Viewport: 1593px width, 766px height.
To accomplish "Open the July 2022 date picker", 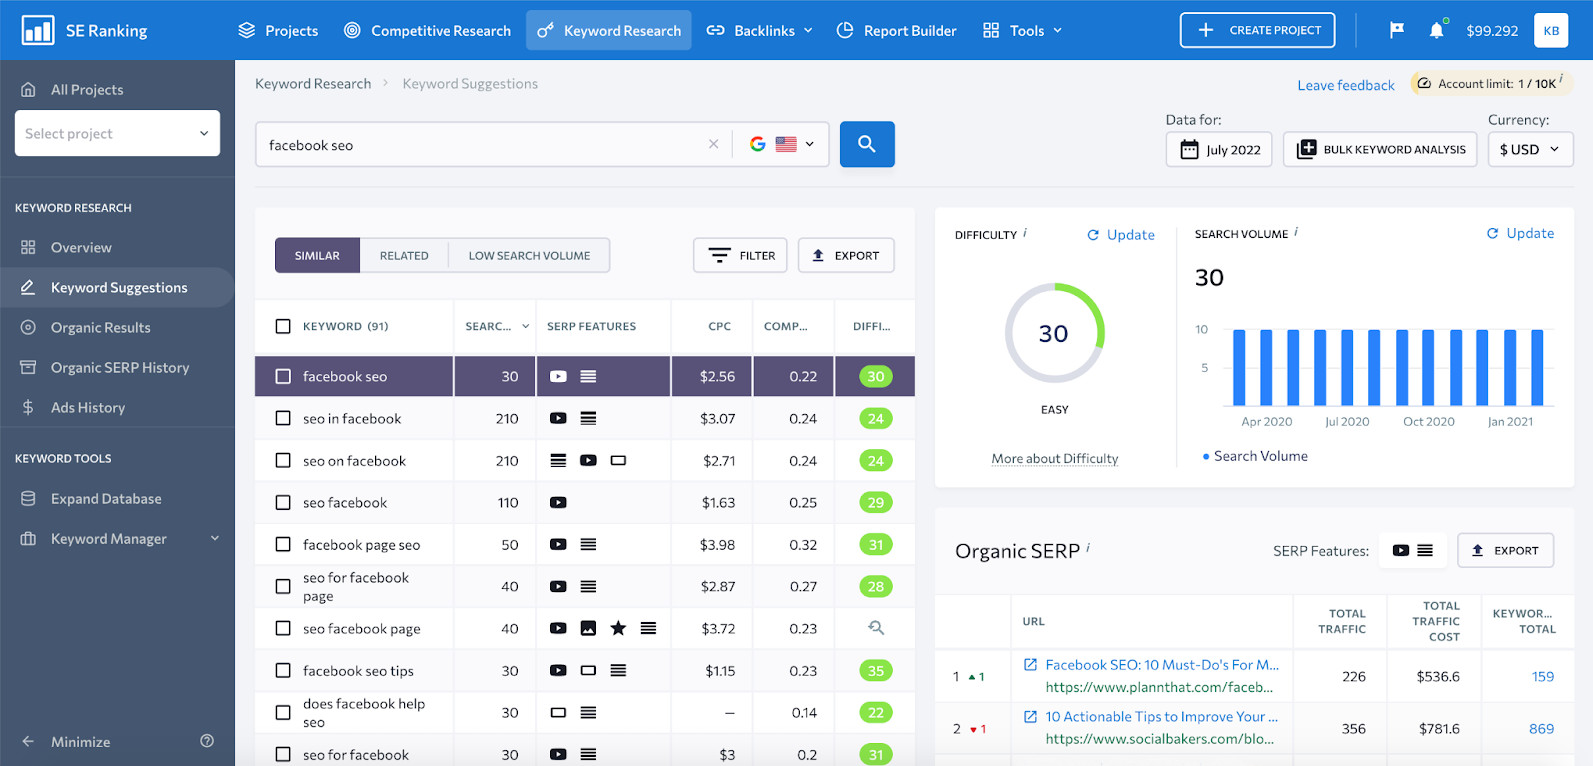I will (1219, 149).
